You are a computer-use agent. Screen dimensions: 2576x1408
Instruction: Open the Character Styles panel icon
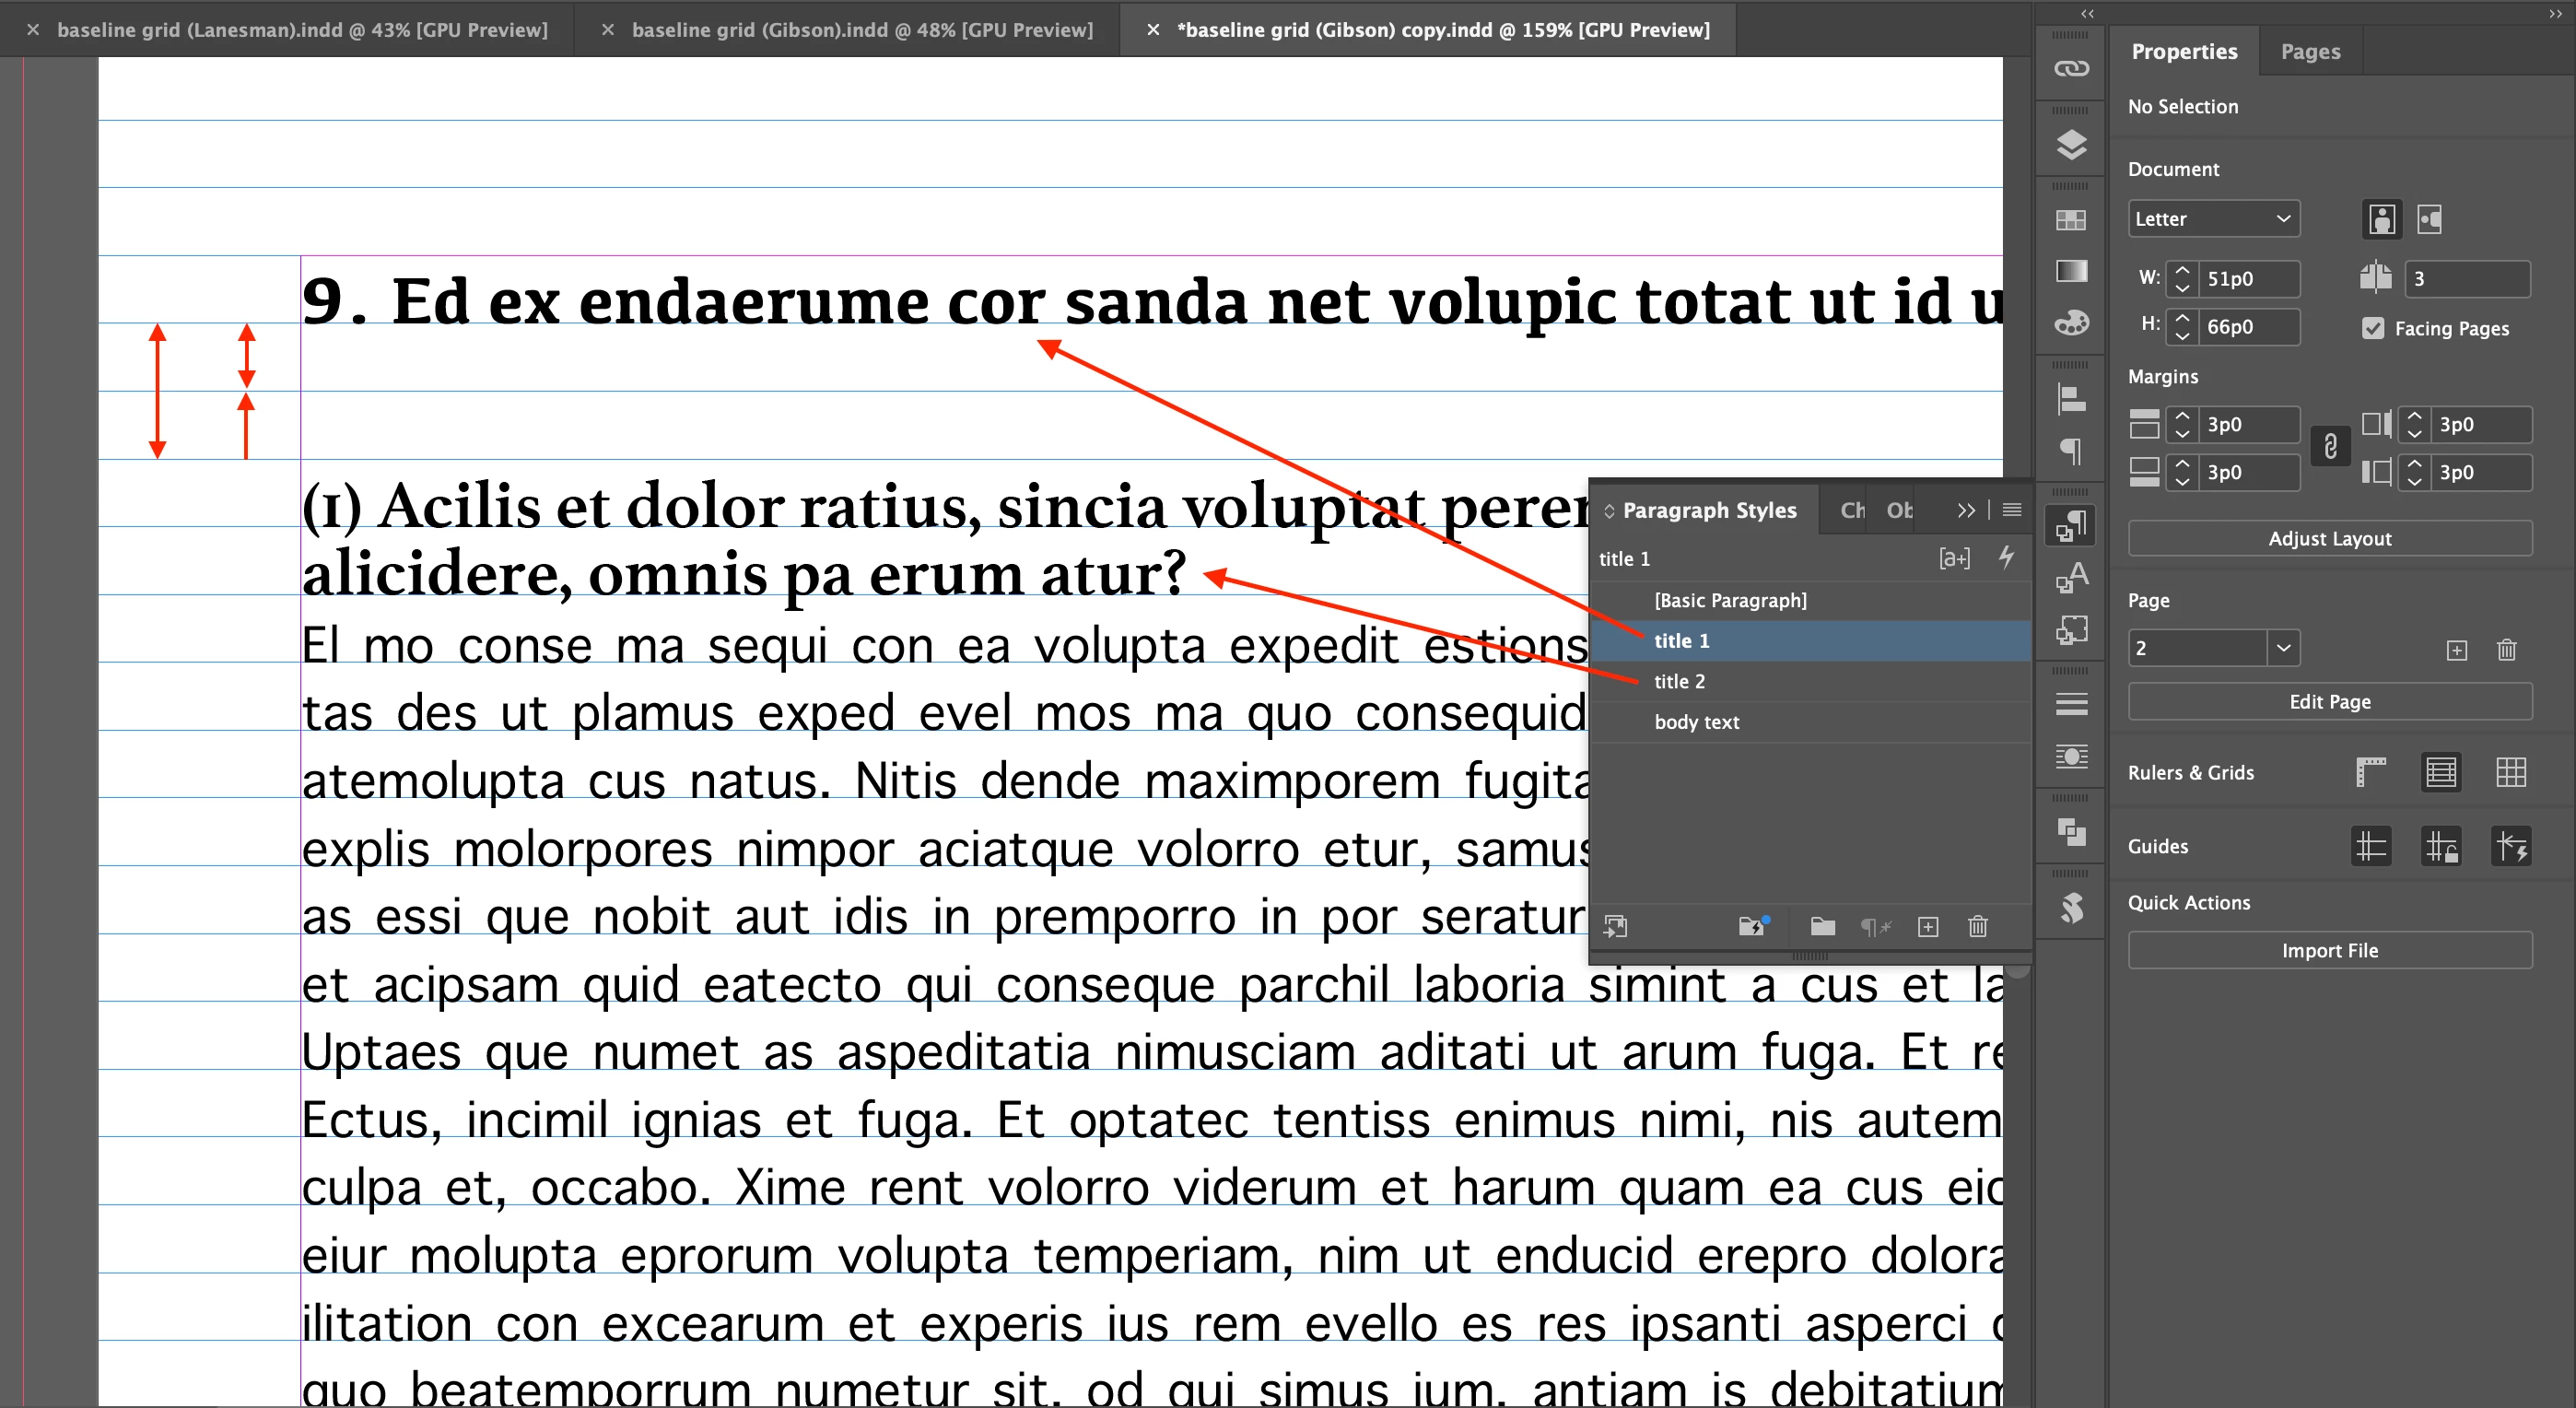pyautogui.click(x=2071, y=577)
